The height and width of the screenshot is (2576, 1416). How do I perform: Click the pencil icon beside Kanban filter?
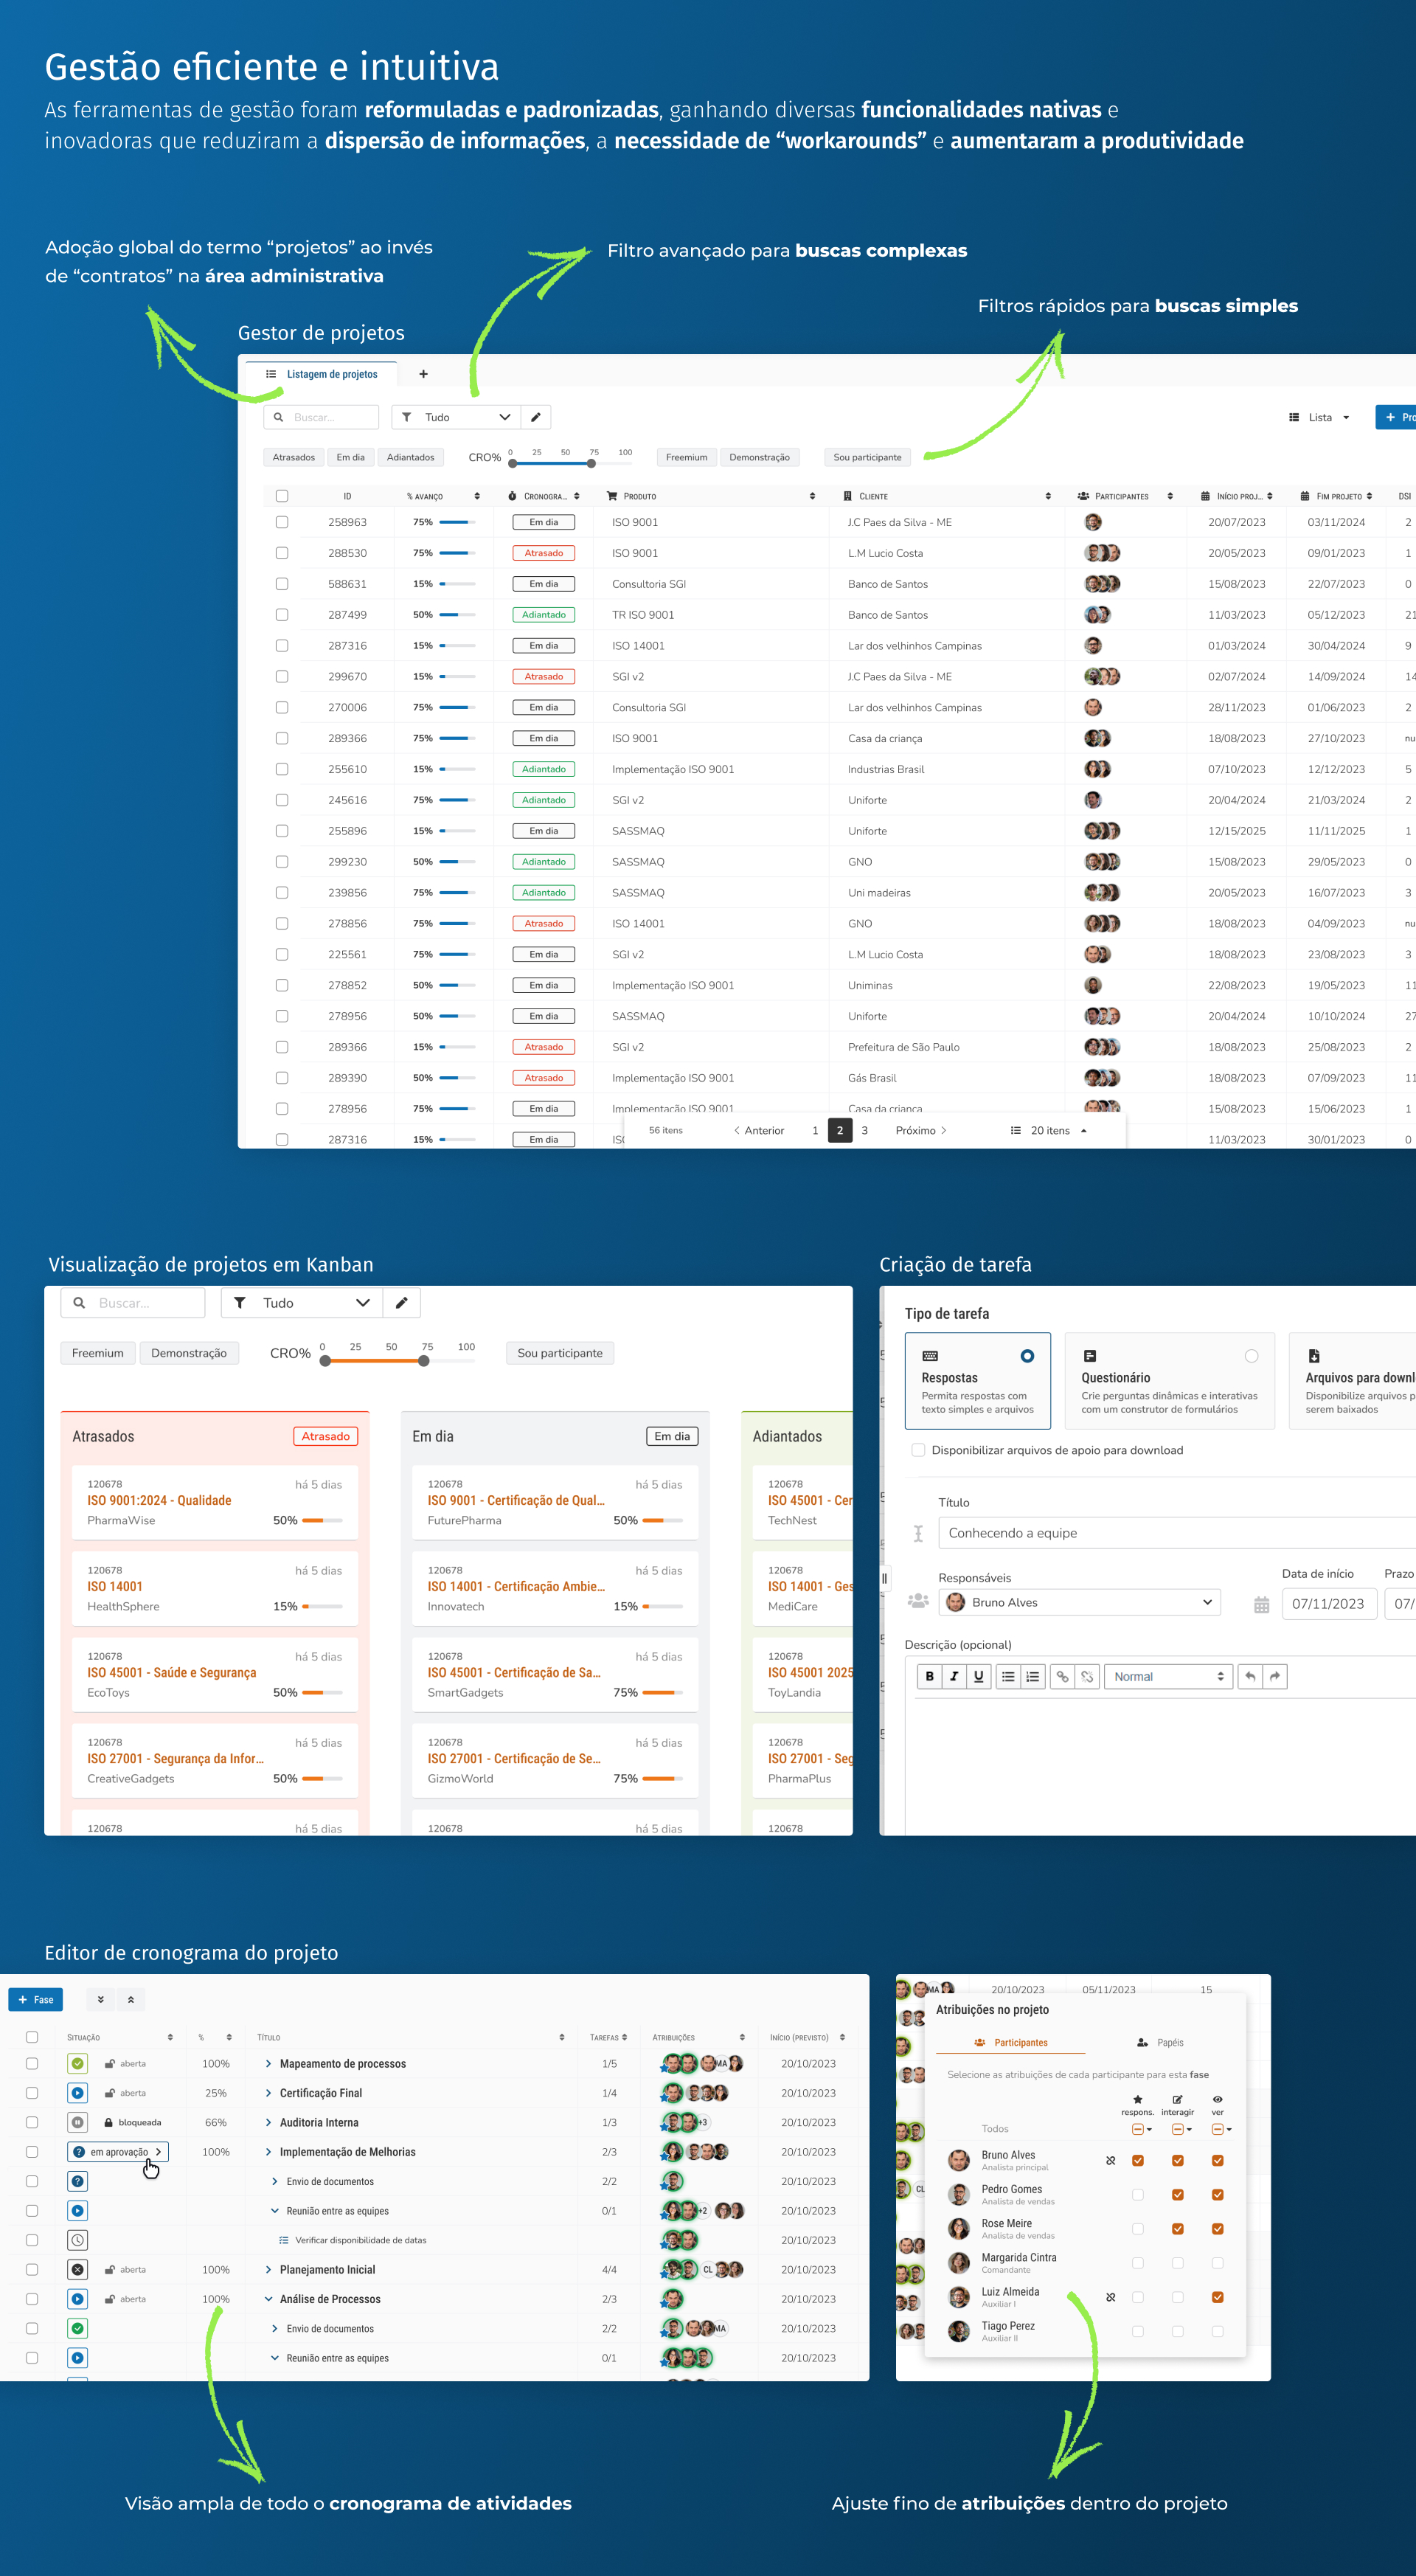coord(401,1303)
